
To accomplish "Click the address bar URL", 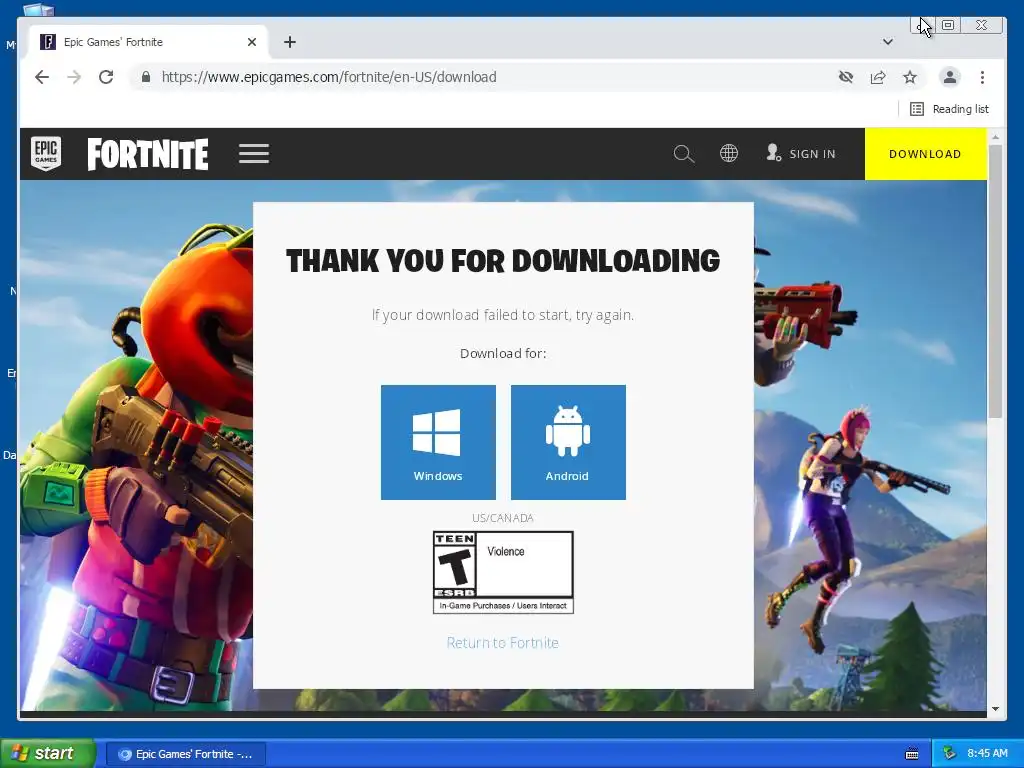I will pyautogui.click(x=329, y=77).
